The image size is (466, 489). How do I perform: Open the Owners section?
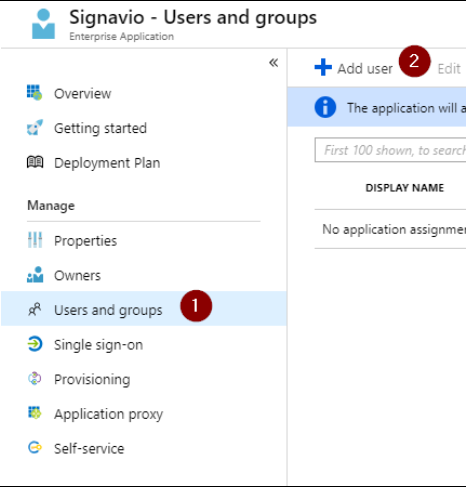point(77,276)
